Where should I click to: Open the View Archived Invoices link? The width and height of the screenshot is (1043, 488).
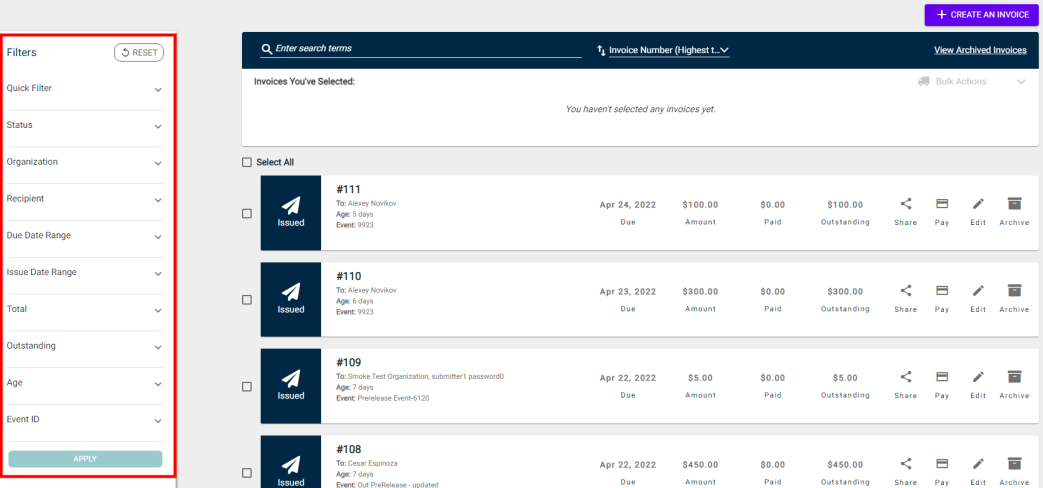point(979,50)
